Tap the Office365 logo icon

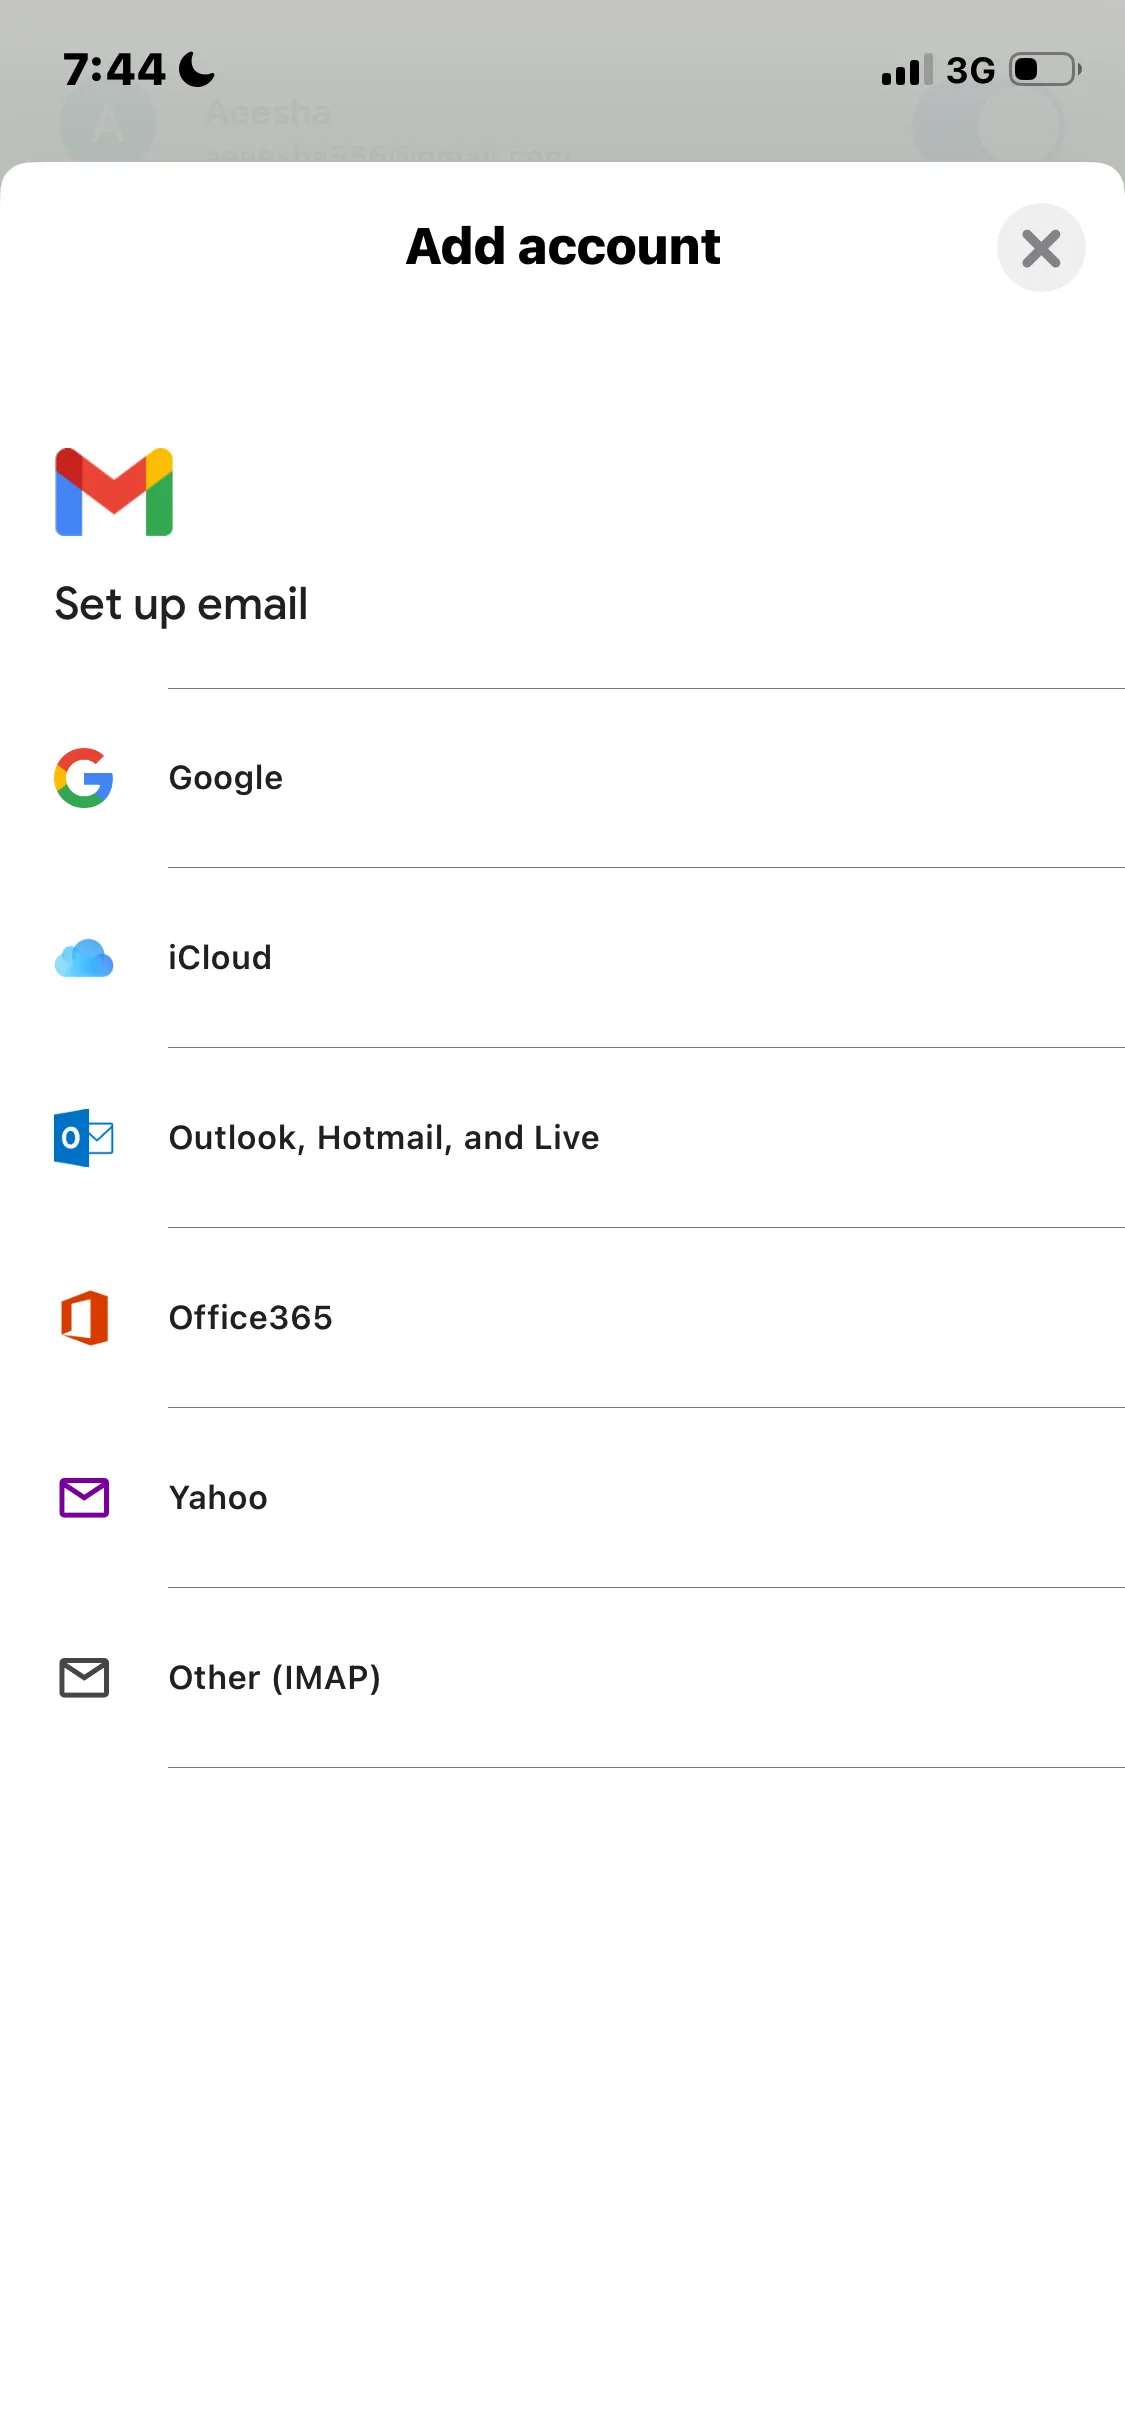click(x=84, y=1318)
